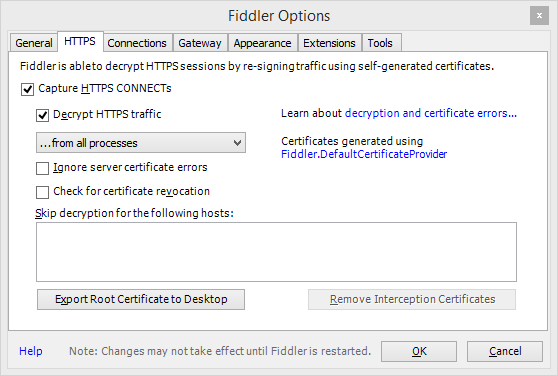This screenshot has height=376, width=558.
Task: Click Remove Interception Certificates button
Action: coord(412,299)
